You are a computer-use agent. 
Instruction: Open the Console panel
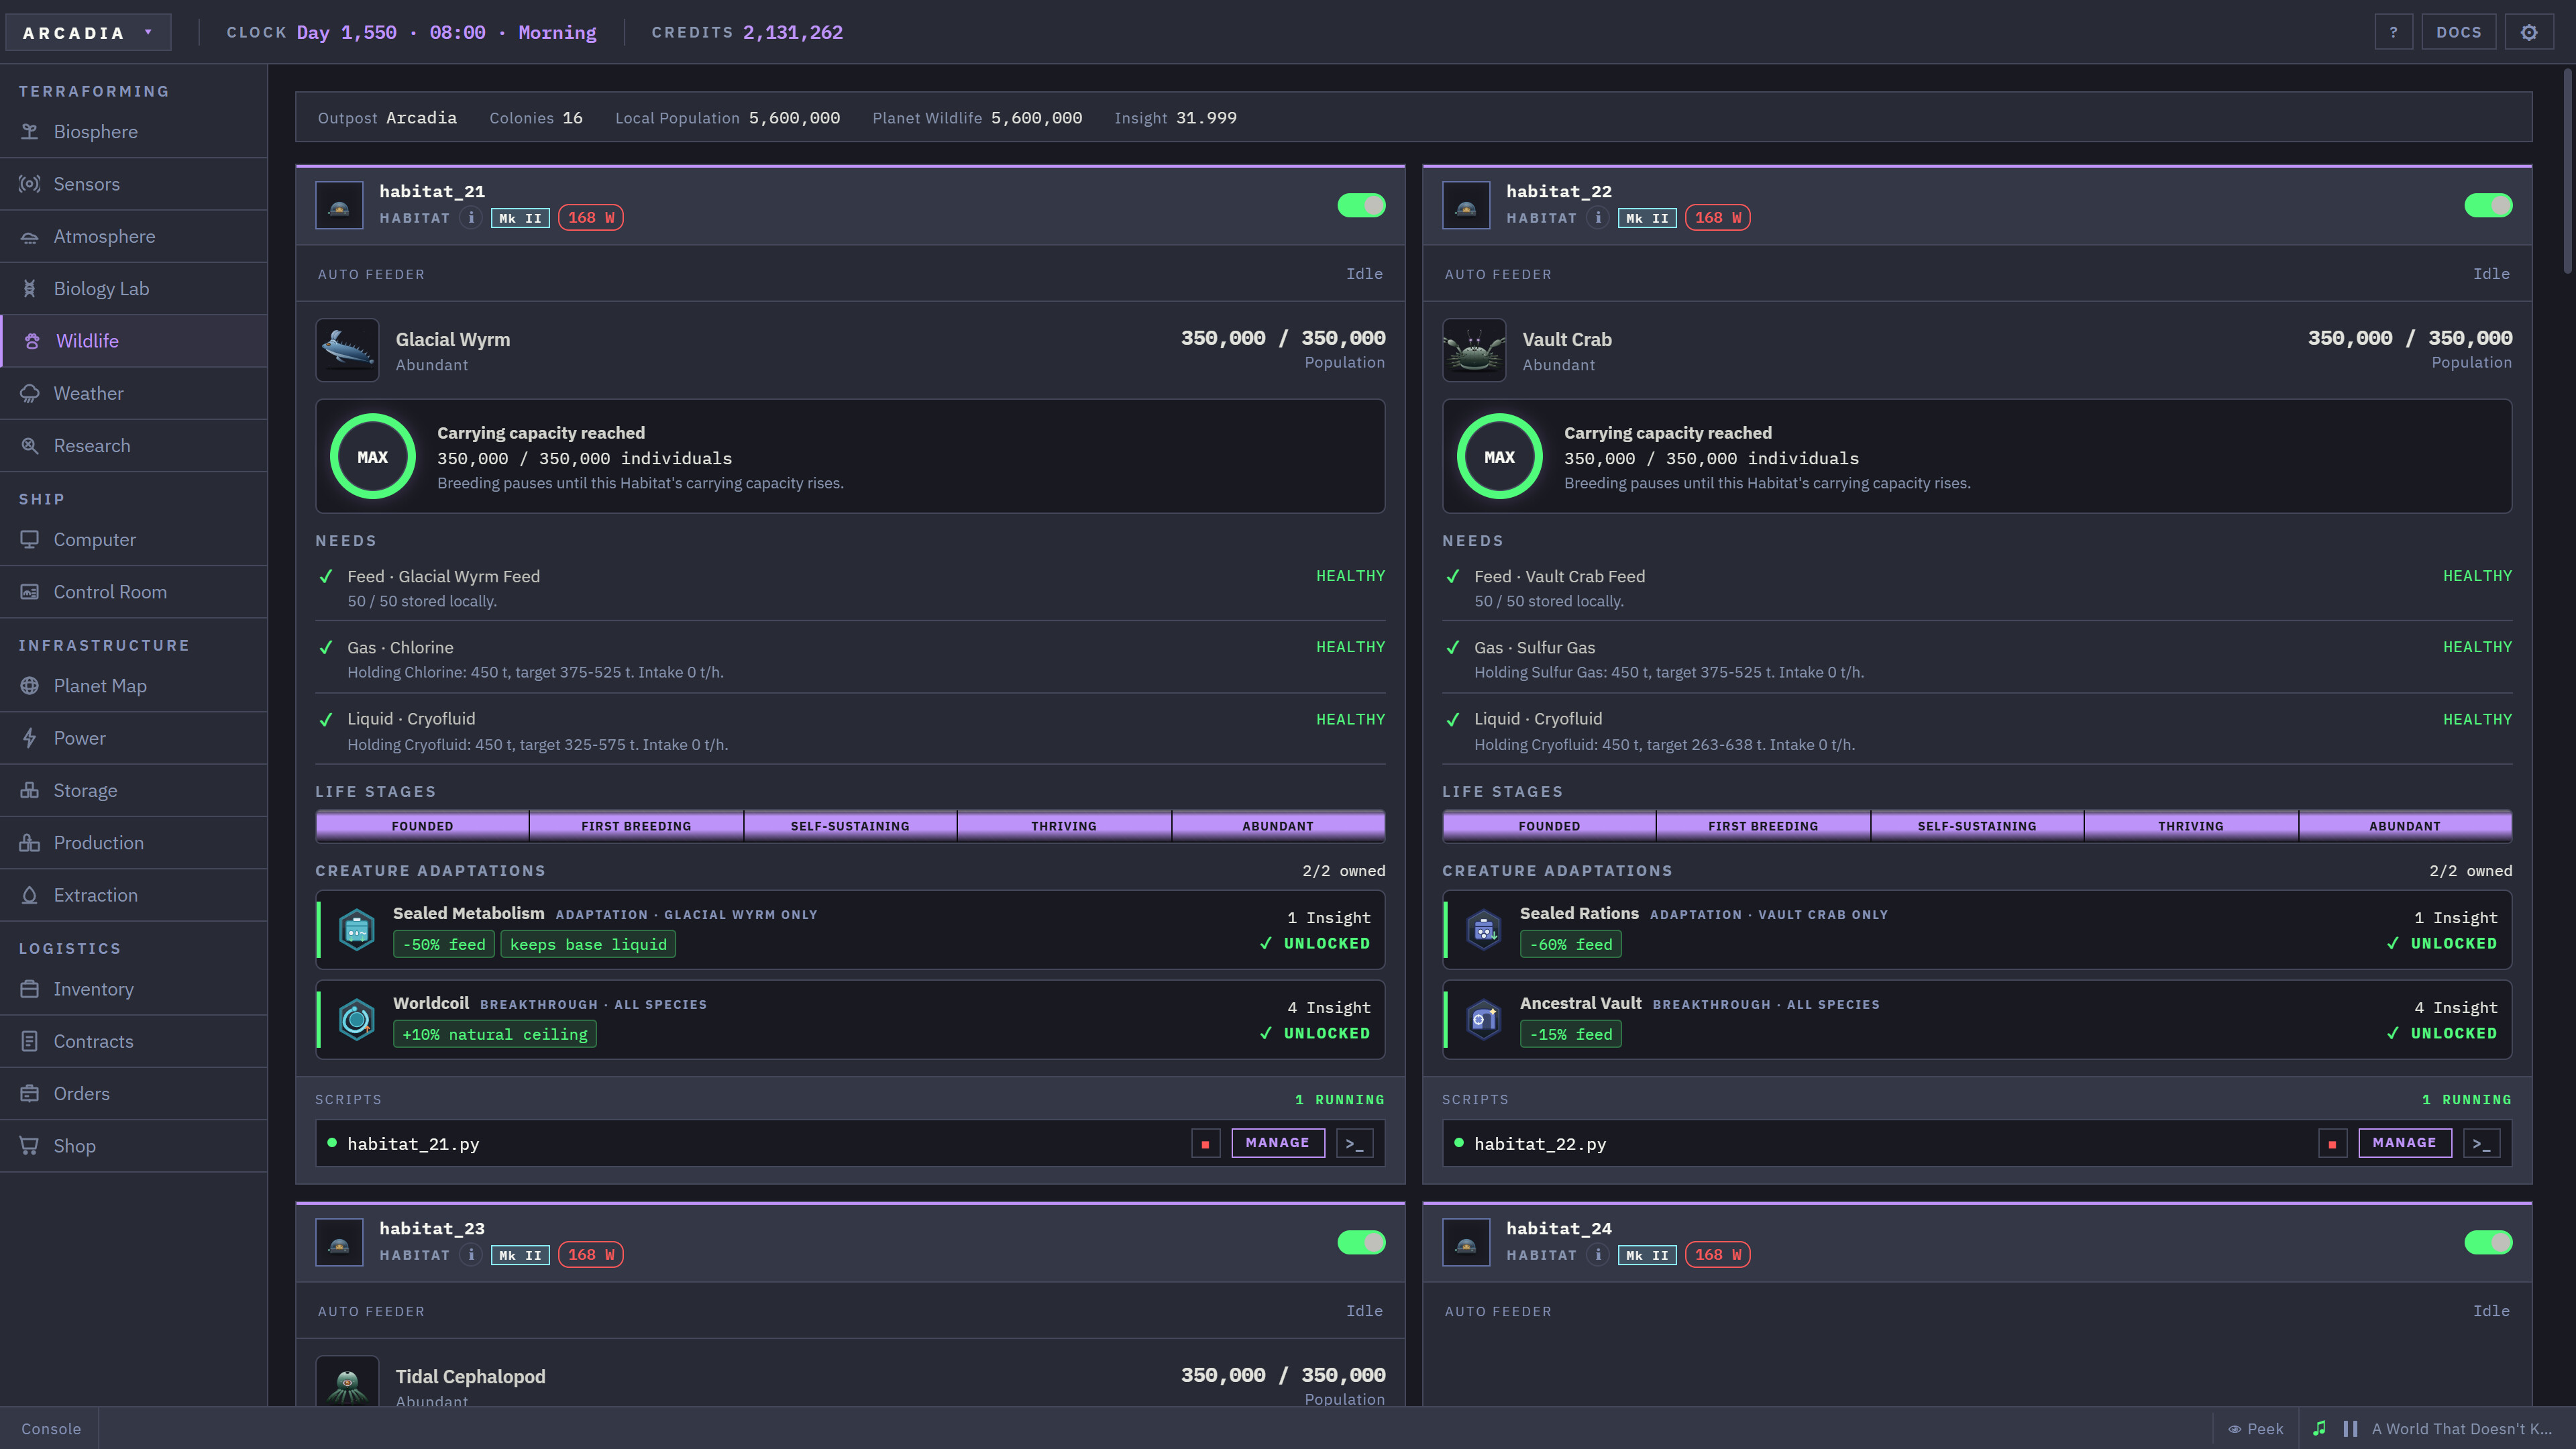50,1428
